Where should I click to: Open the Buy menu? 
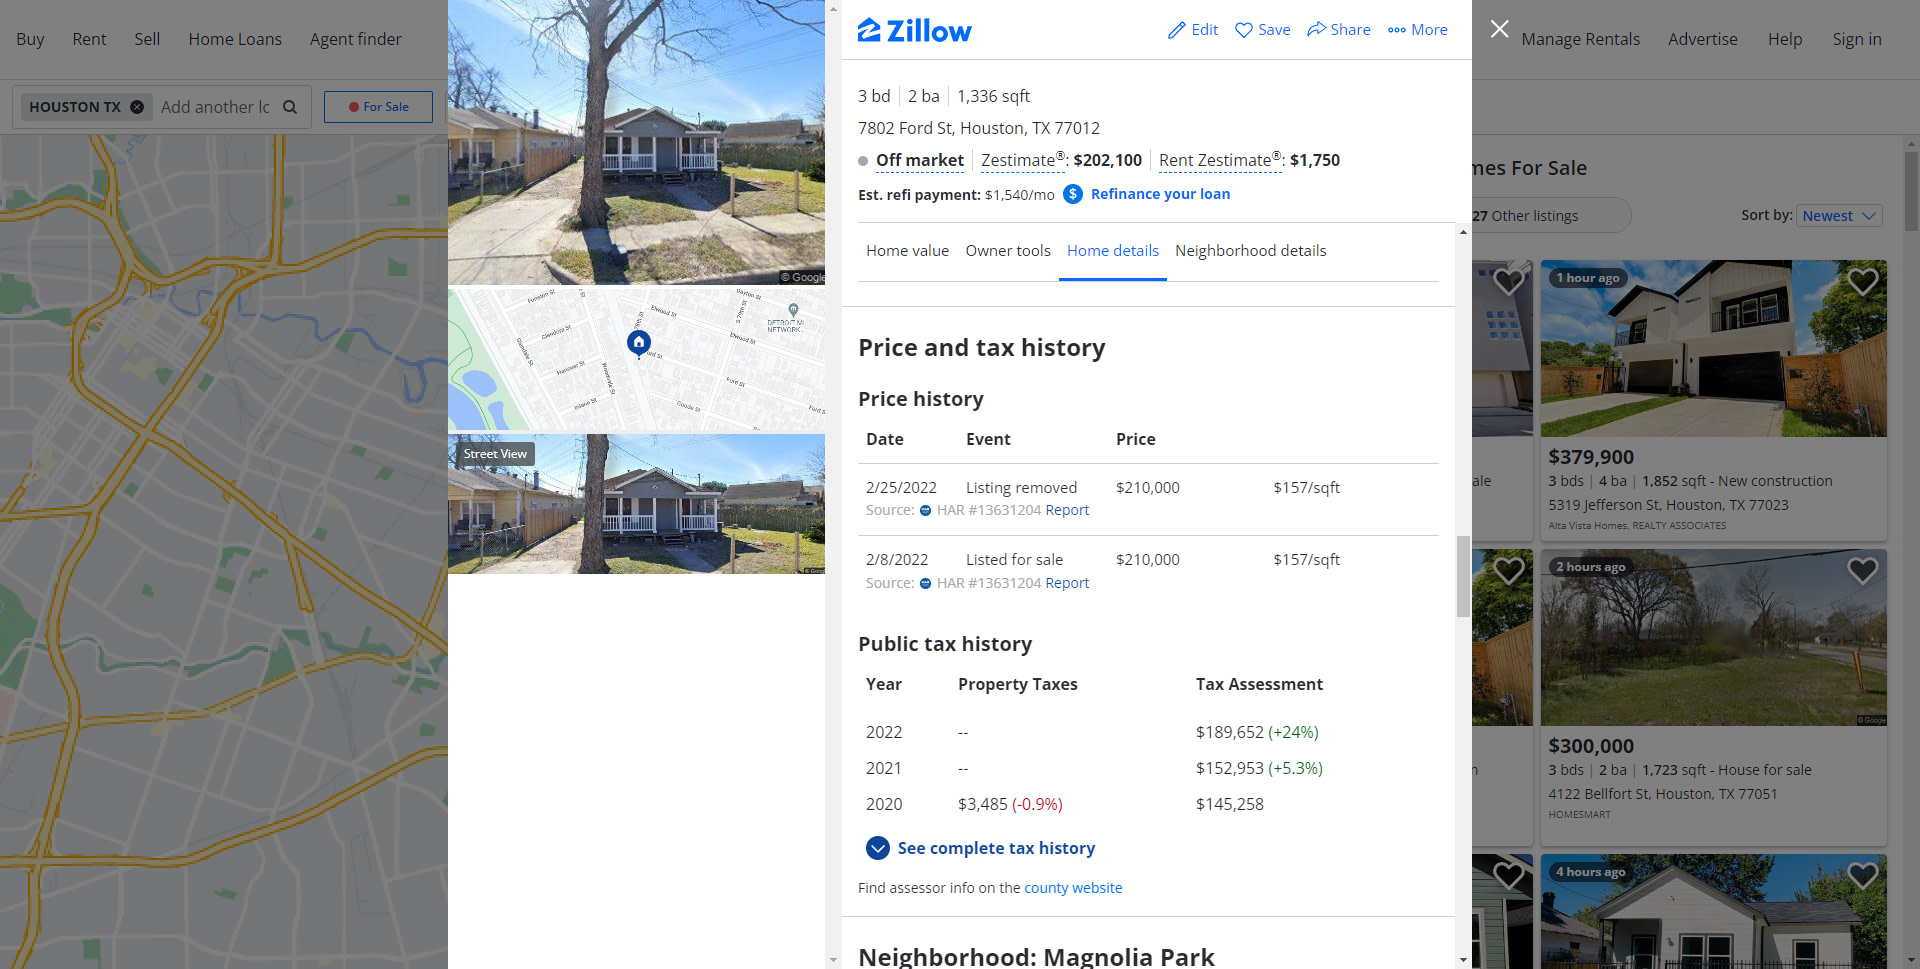click(30, 39)
